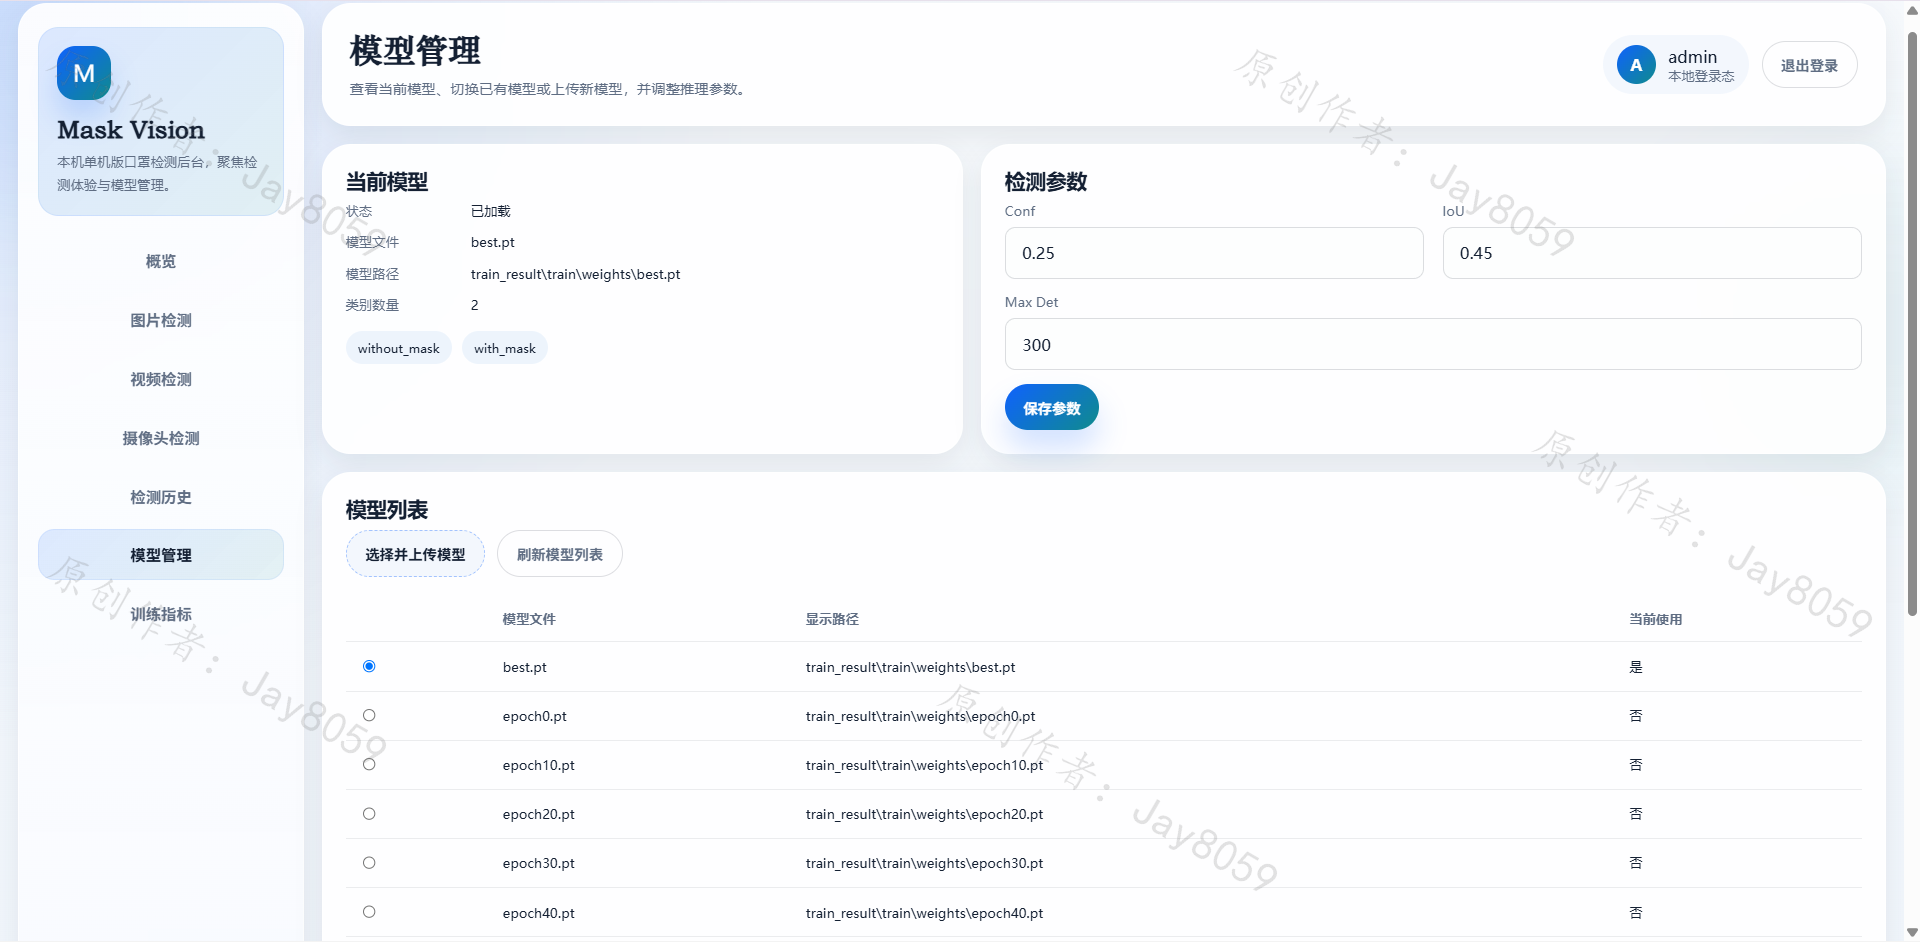This screenshot has width=1920, height=942.
Task: Click the without_mask class tag
Action: [399, 348]
